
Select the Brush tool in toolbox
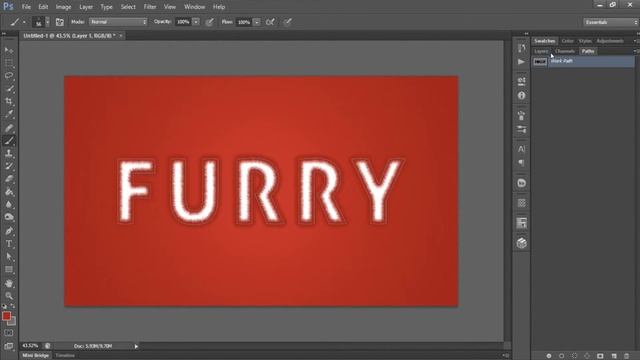(9, 141)
